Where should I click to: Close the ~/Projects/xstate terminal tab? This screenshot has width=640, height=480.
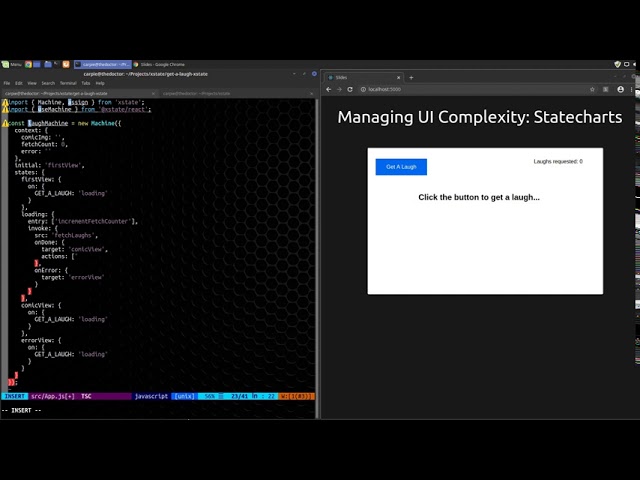coord(311,93)
